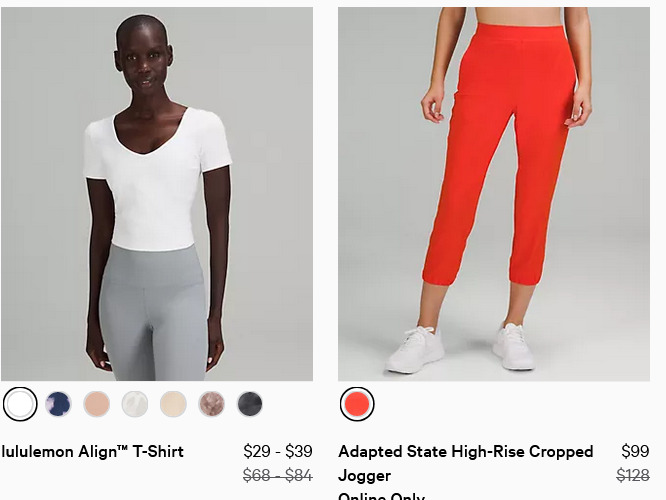Select the light grey marble swatch
Image resolution: width=666 pixels, height=500 pixels.
[x=135, y=404]
